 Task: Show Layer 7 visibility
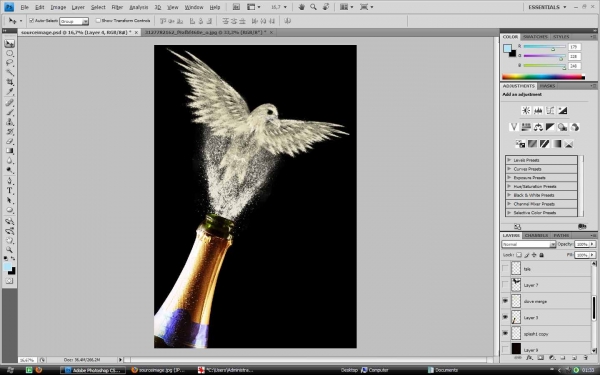click(505, 285)
